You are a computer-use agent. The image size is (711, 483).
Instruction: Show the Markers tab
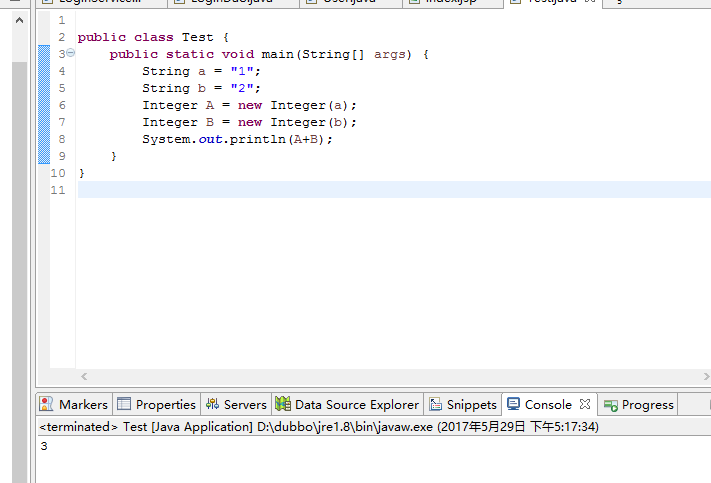(x=83, y=405)
